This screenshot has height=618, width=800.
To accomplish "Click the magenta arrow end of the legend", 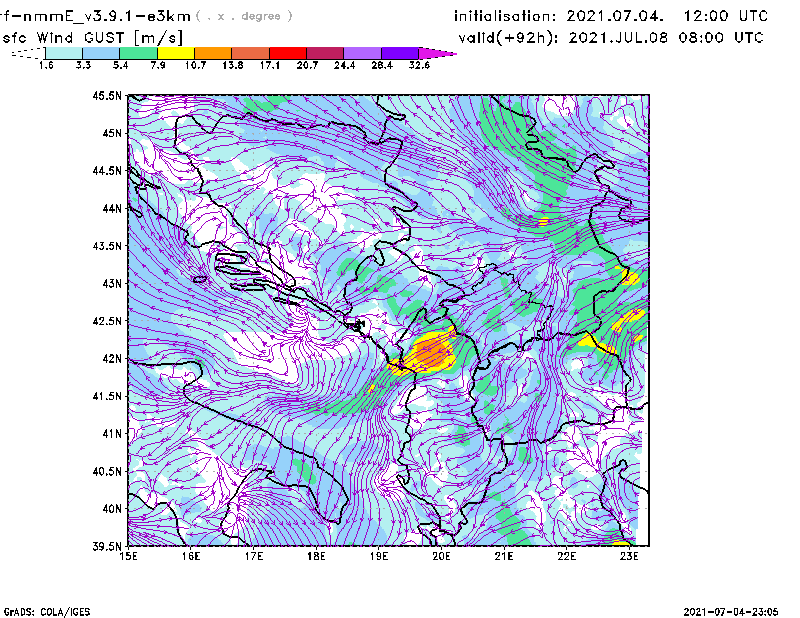I will pyautogui.click(x=436, y=53).
